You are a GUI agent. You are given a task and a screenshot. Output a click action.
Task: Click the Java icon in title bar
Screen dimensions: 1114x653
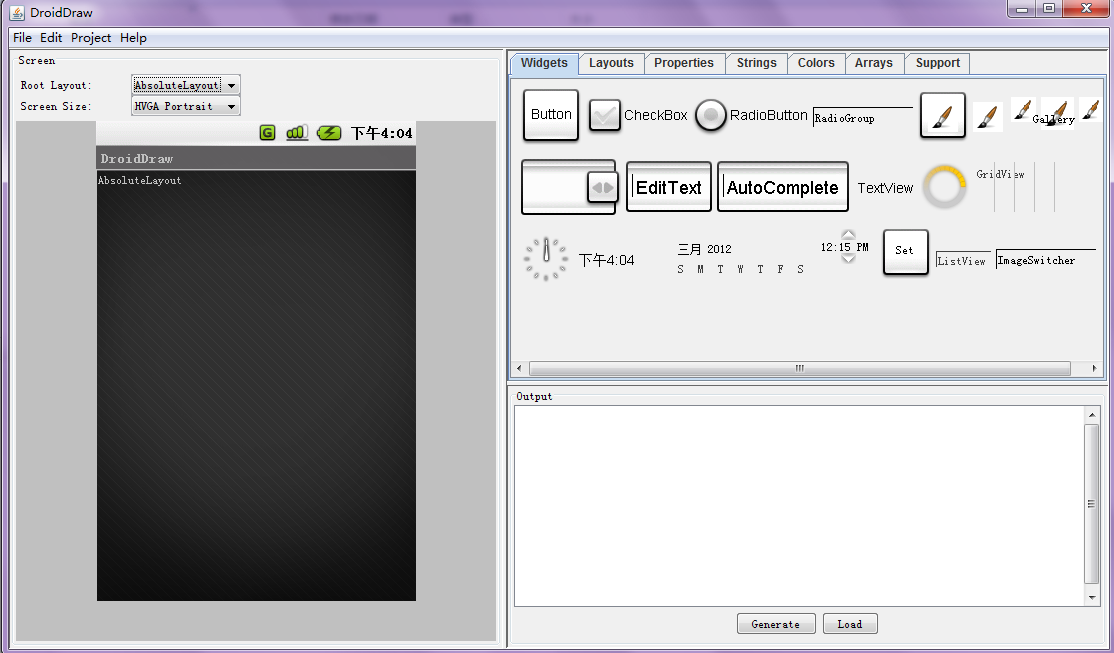click(17, 13)
